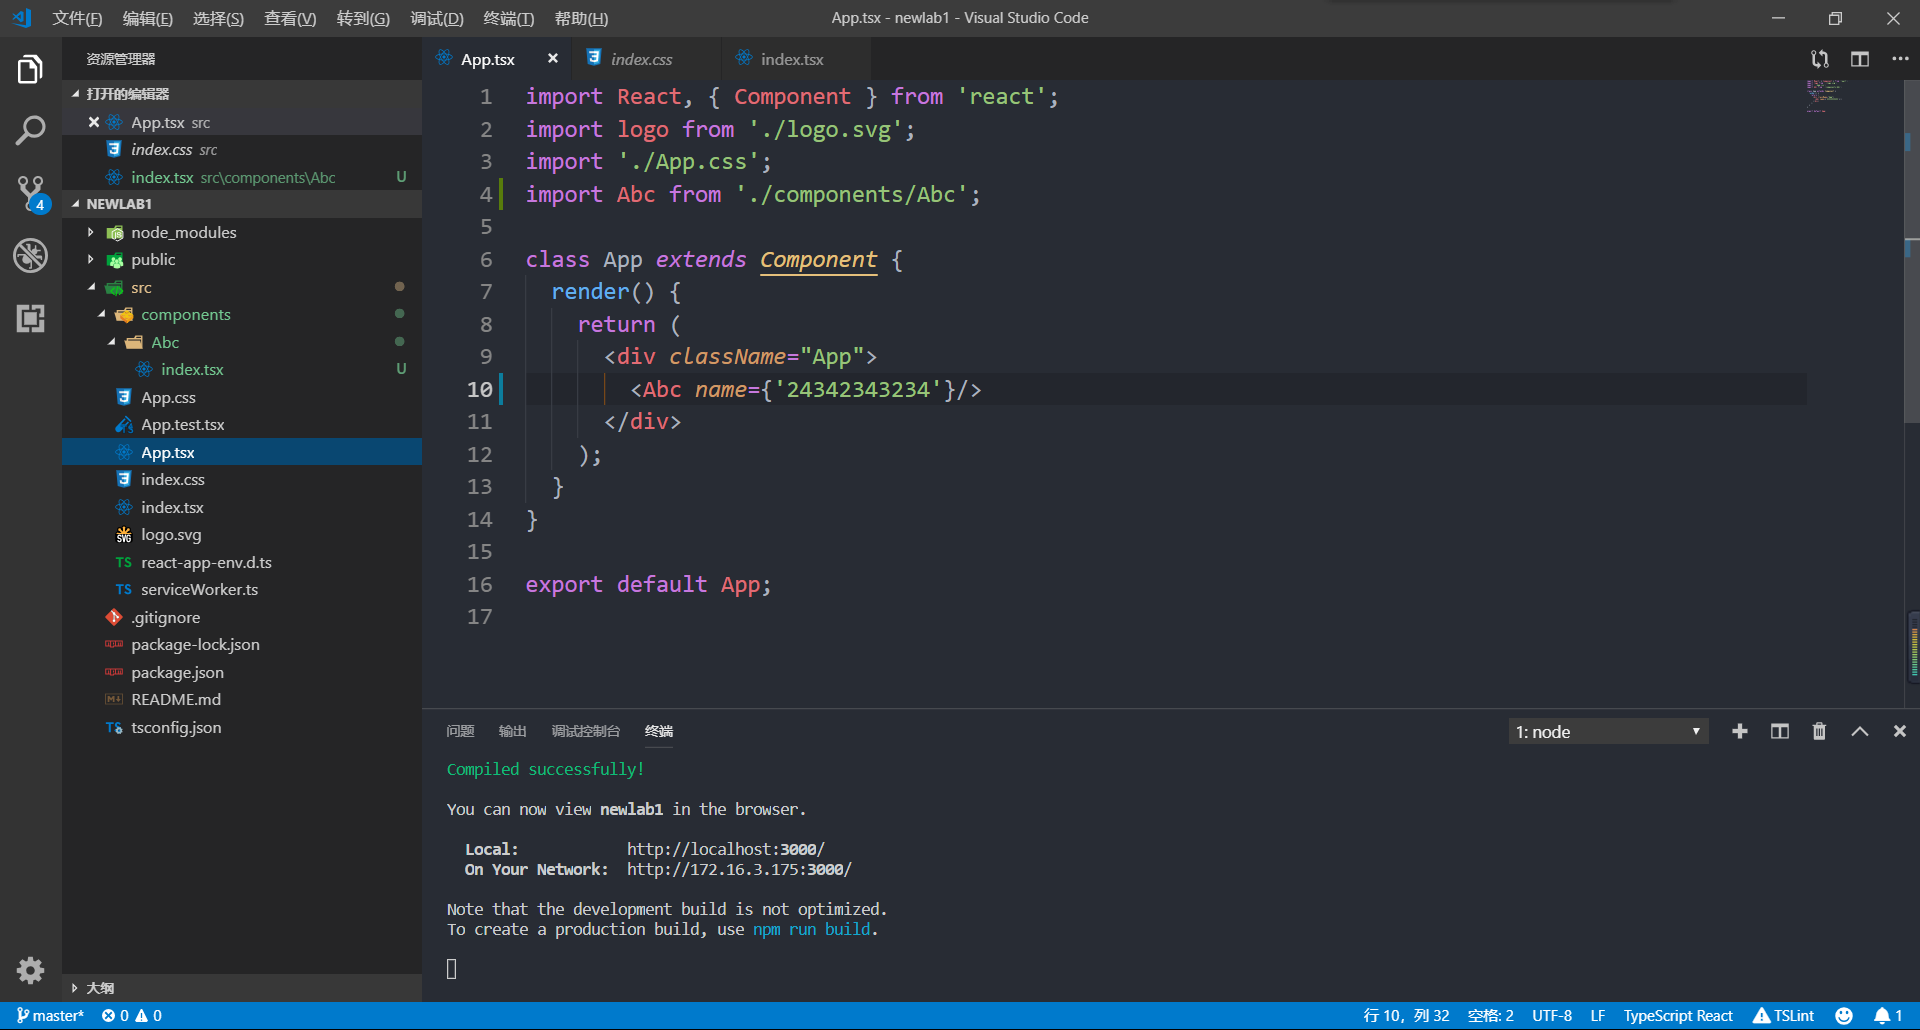Viewport: 1920px width, 1030px height.
Task: Open the Explorer view in activity bar
Action: [x=30, y=70]
